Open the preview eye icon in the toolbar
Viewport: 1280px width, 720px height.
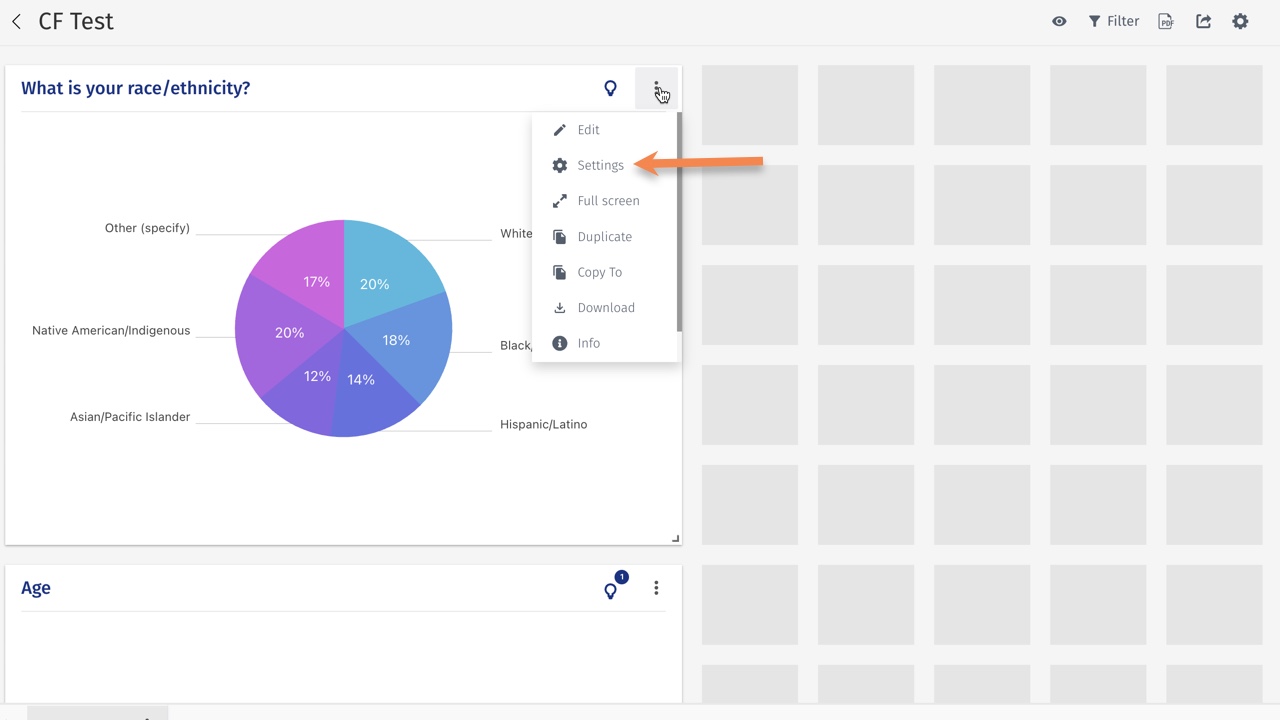click(1059, 20)
